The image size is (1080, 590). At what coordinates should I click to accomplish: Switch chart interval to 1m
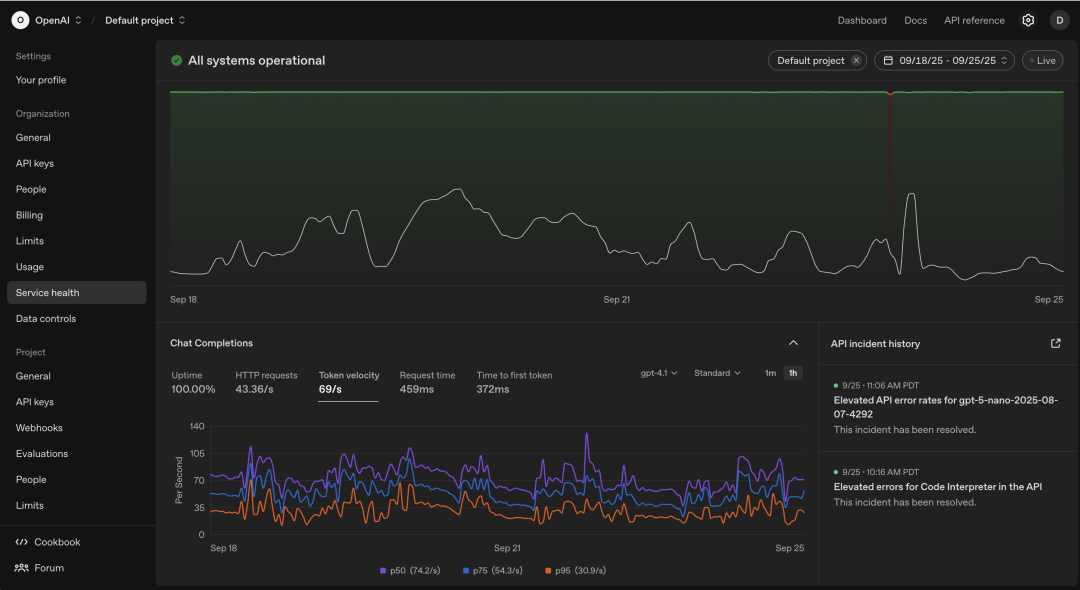point(770,373)
